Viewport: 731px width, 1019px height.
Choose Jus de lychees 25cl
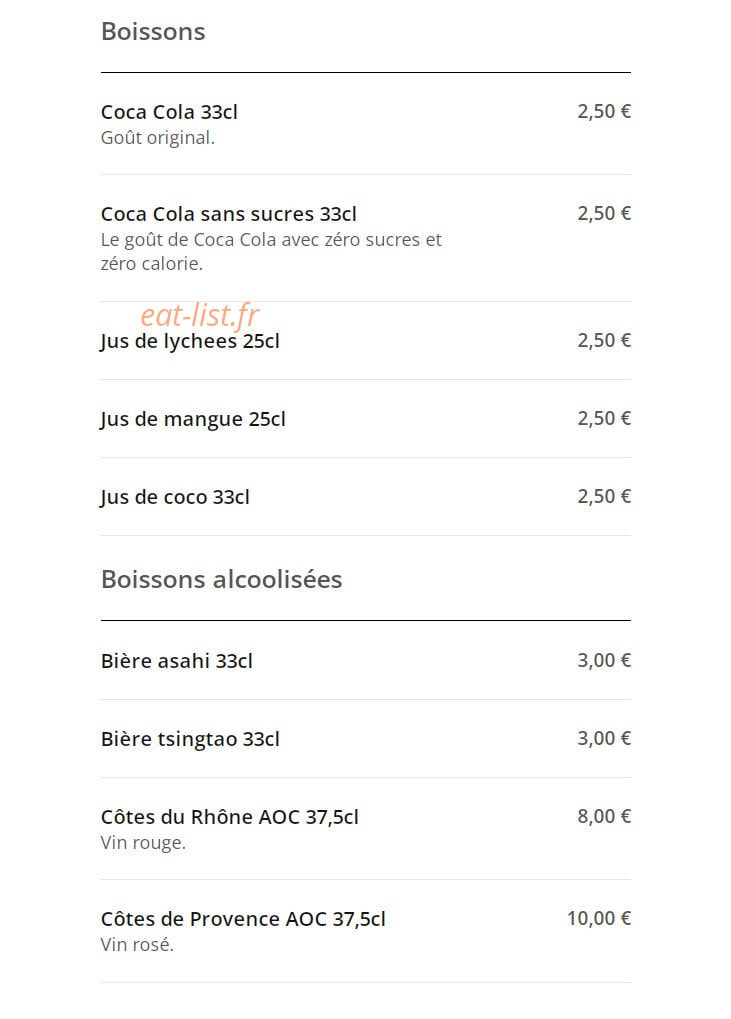pos(365,341)
